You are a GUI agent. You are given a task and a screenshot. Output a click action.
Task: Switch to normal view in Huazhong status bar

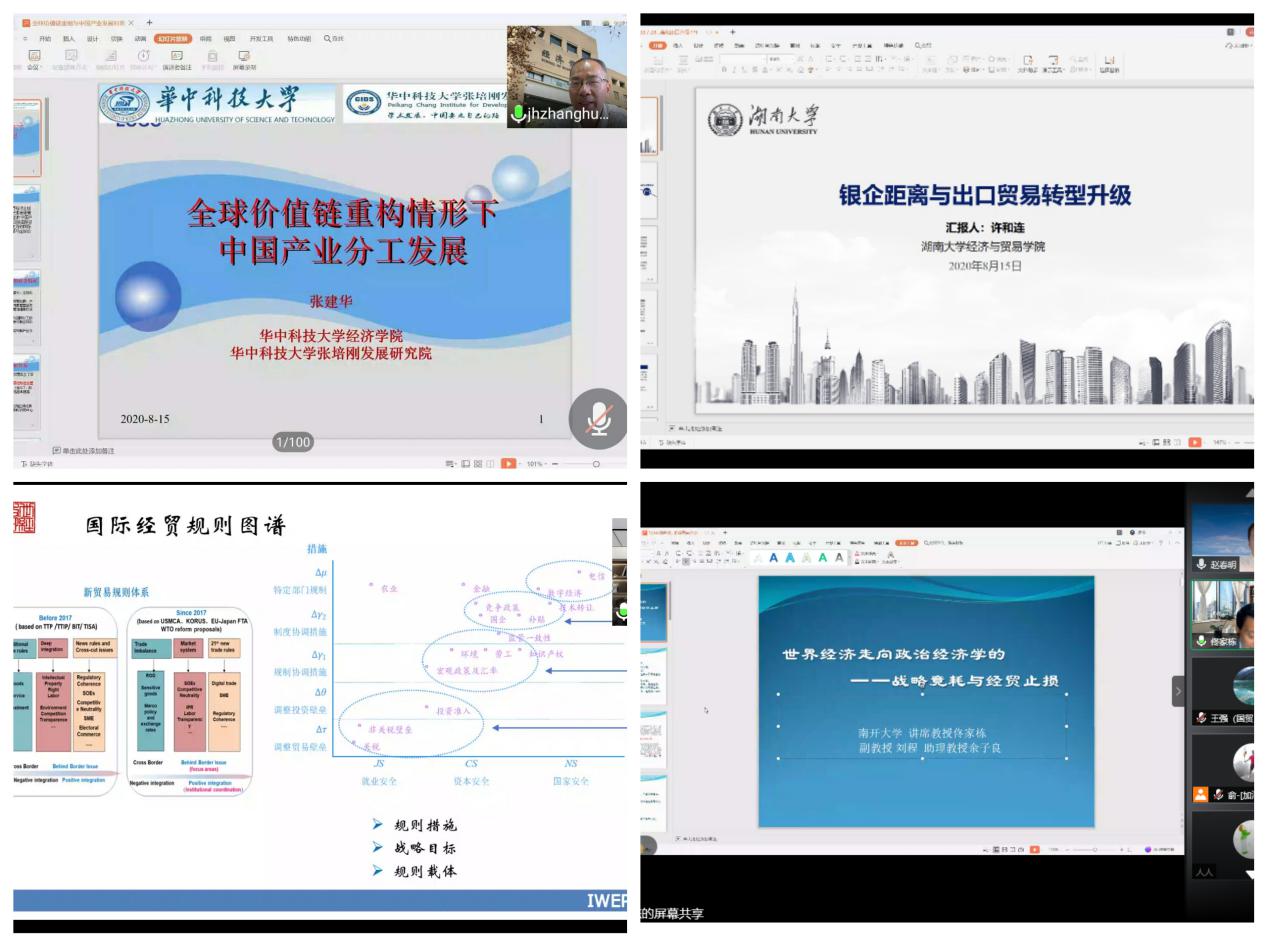coord(465,464)
